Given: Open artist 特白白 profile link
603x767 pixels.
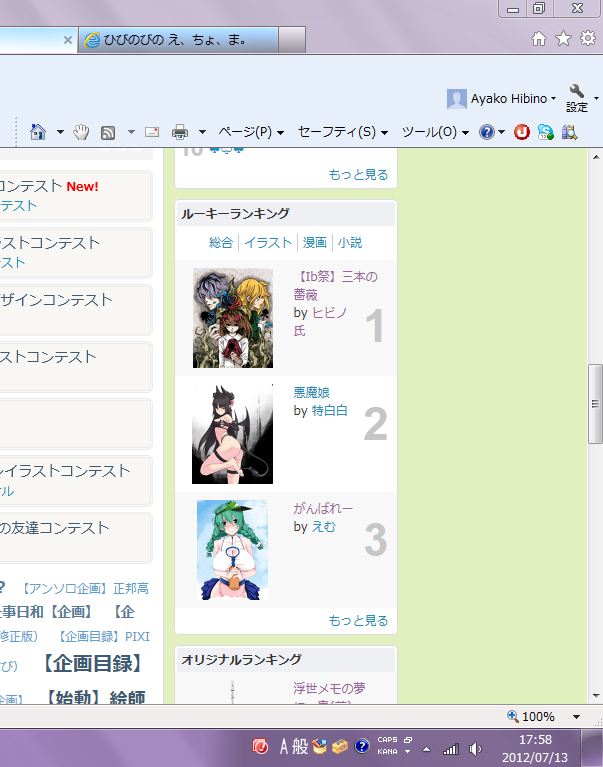Looking at the screenshot, I should 329,410.
